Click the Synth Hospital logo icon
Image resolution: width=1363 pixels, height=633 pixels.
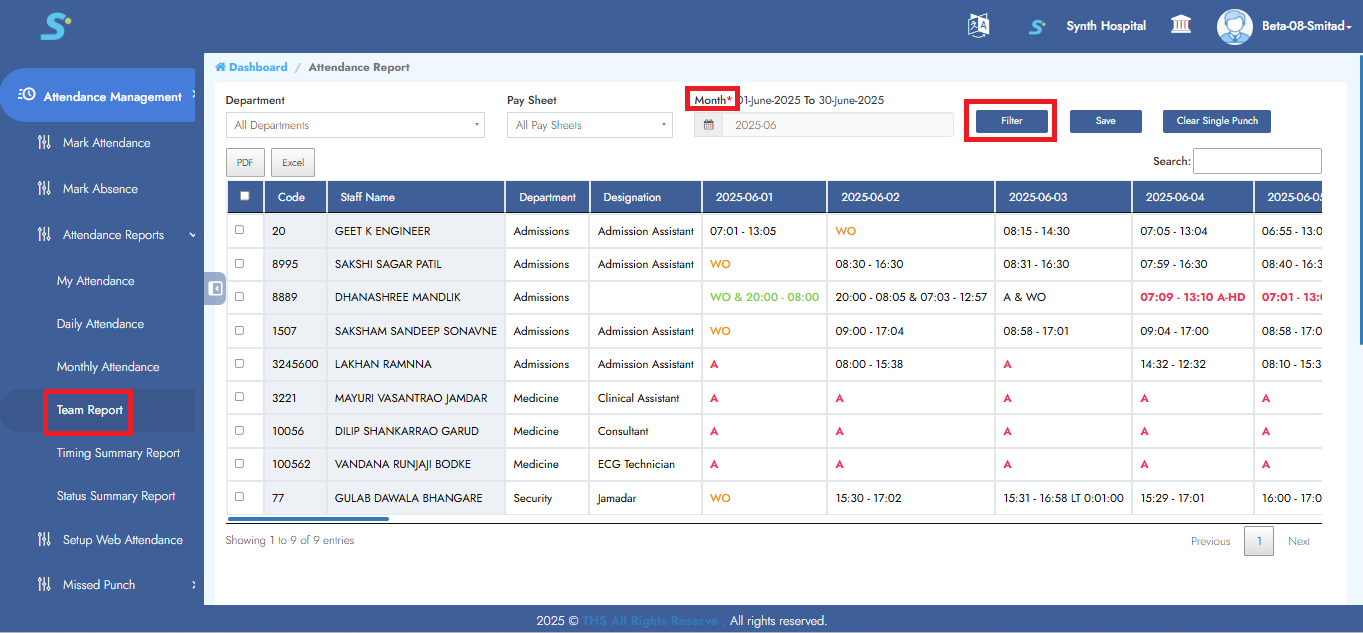pos(1037,27)
